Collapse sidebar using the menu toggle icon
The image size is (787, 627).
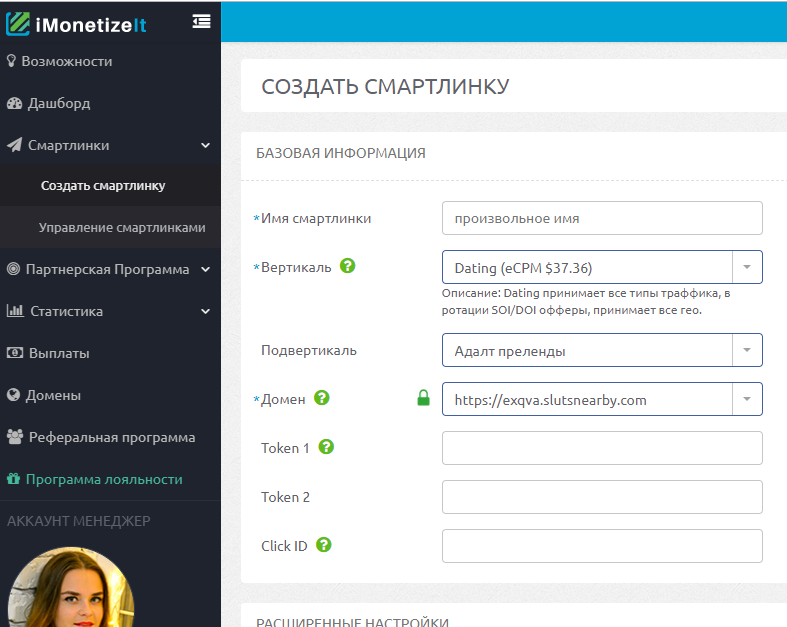(x=201, y=22)
